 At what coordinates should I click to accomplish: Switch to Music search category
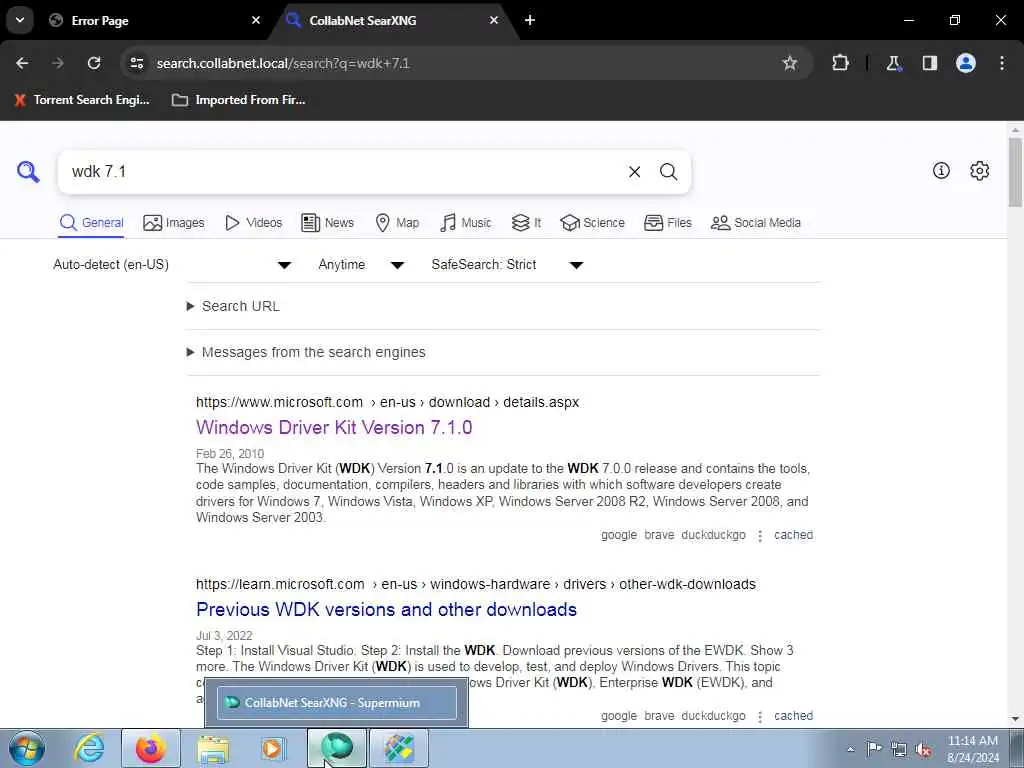[466, 223]
